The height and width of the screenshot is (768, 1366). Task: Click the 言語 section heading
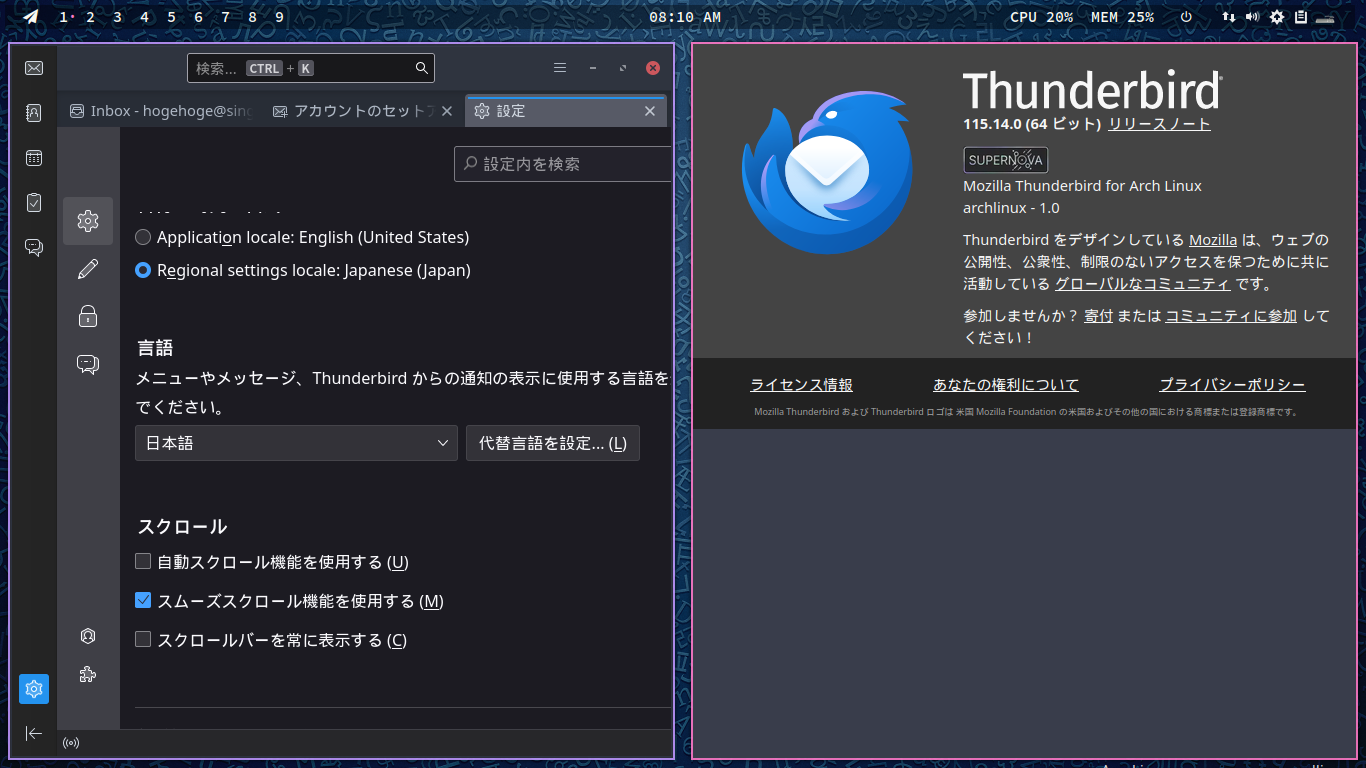155,348
